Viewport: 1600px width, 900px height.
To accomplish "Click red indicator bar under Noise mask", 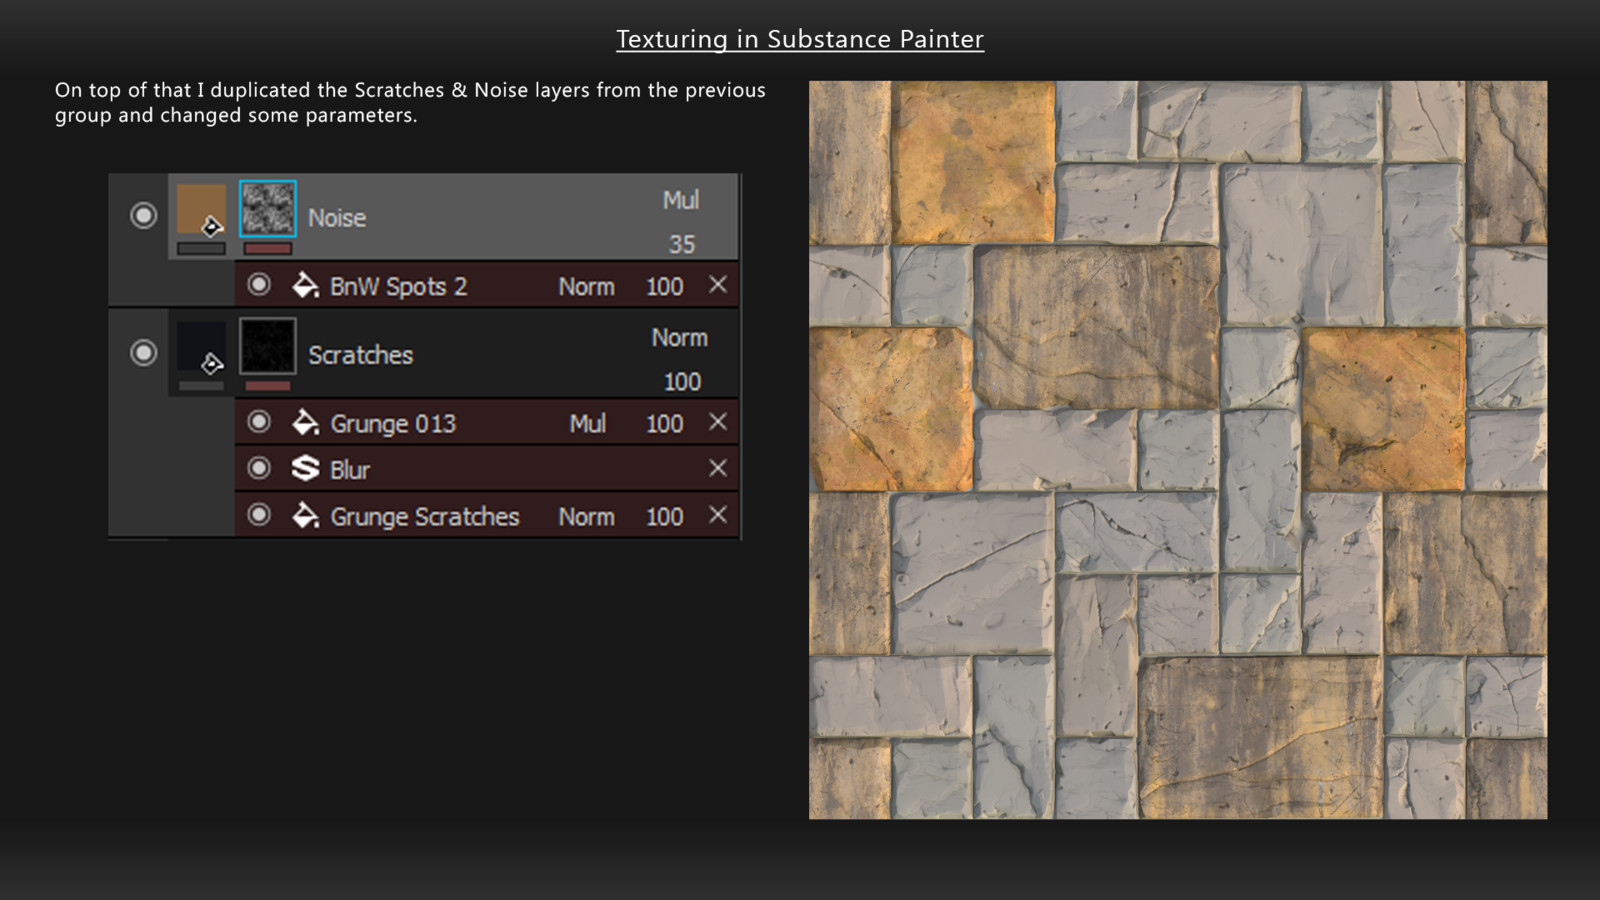I will coord(268,248).
